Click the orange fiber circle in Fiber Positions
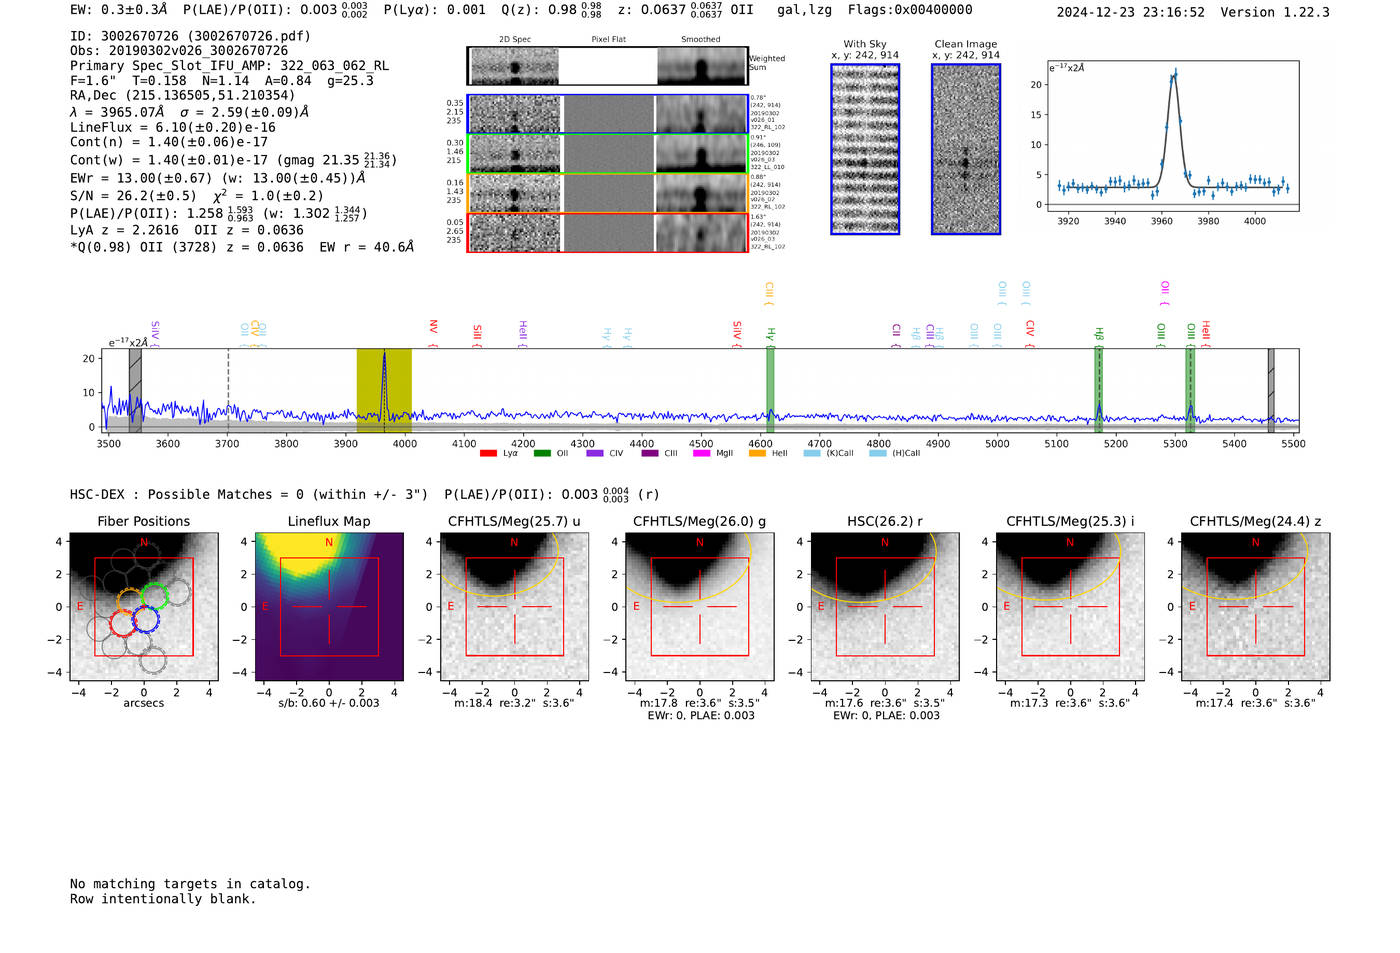Image resolution: width=1400 pixels, height=953 pixels. click(x=130, y=602)
